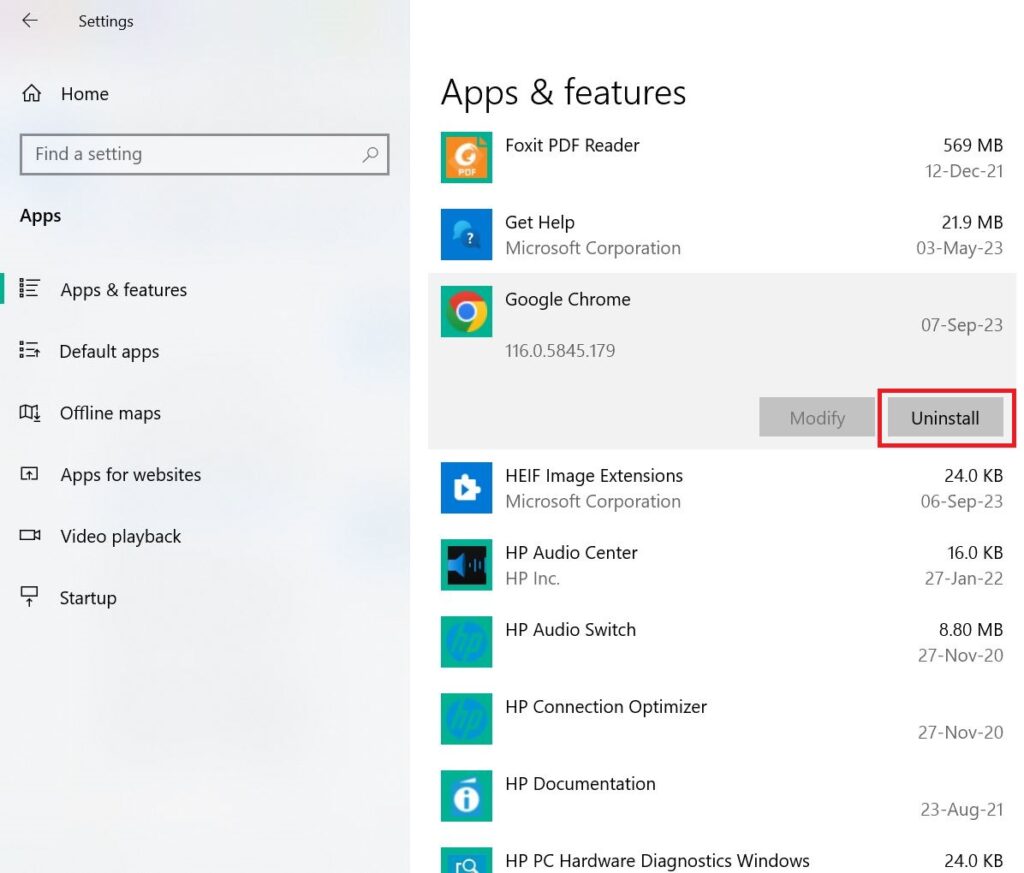Screen dimensions: 1024x873
Task: Click the HP Audio Switch icon
Action: coord(466,642)
